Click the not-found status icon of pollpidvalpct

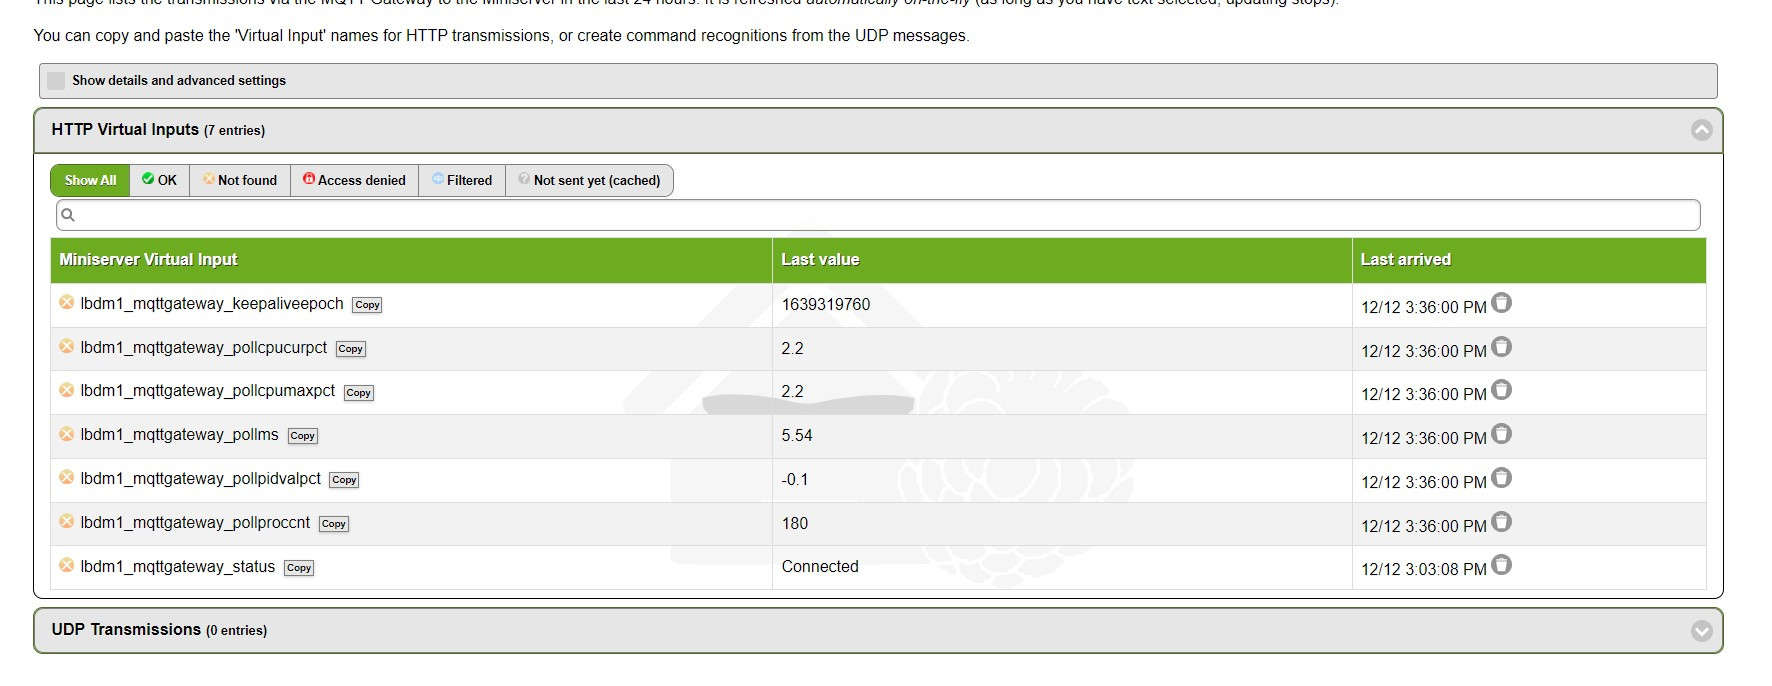(67, 477)
